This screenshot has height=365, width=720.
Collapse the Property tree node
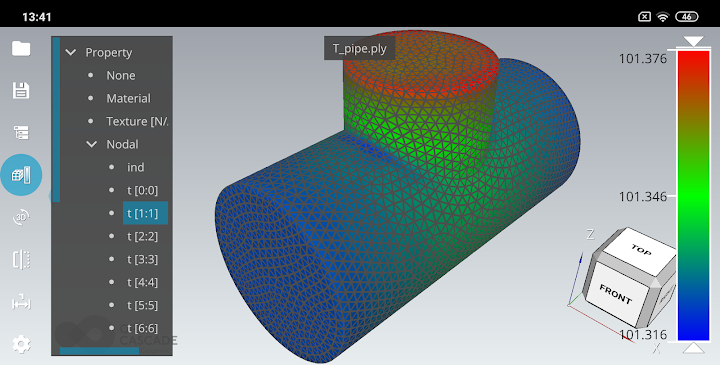click(71, 52)
